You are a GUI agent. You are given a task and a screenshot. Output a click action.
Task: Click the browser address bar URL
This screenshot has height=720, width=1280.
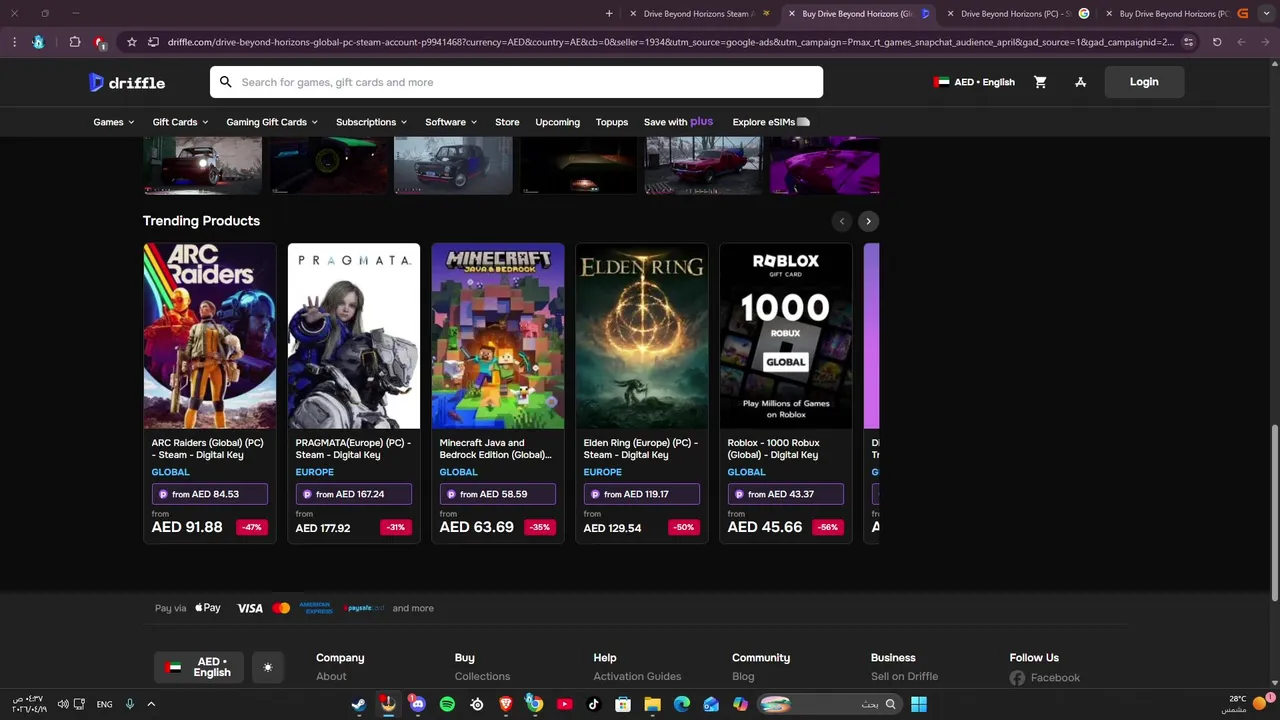671,42
